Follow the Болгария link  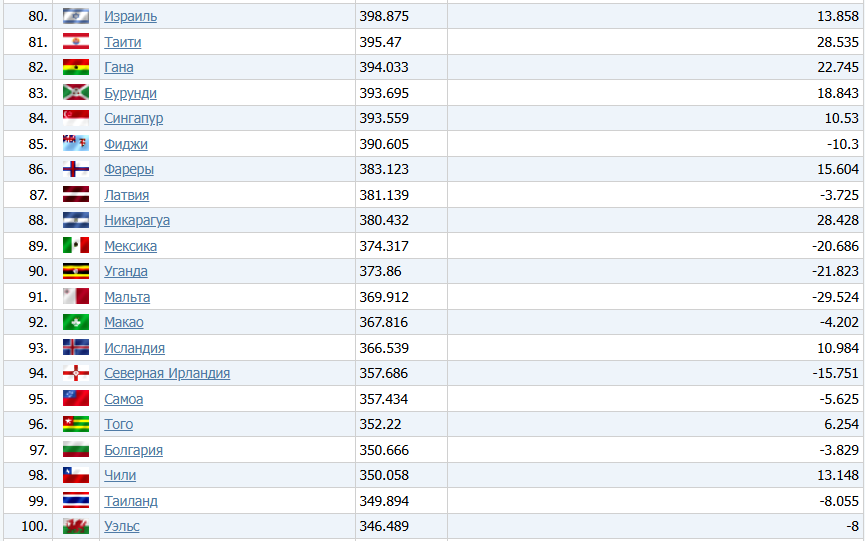[134, 450]
